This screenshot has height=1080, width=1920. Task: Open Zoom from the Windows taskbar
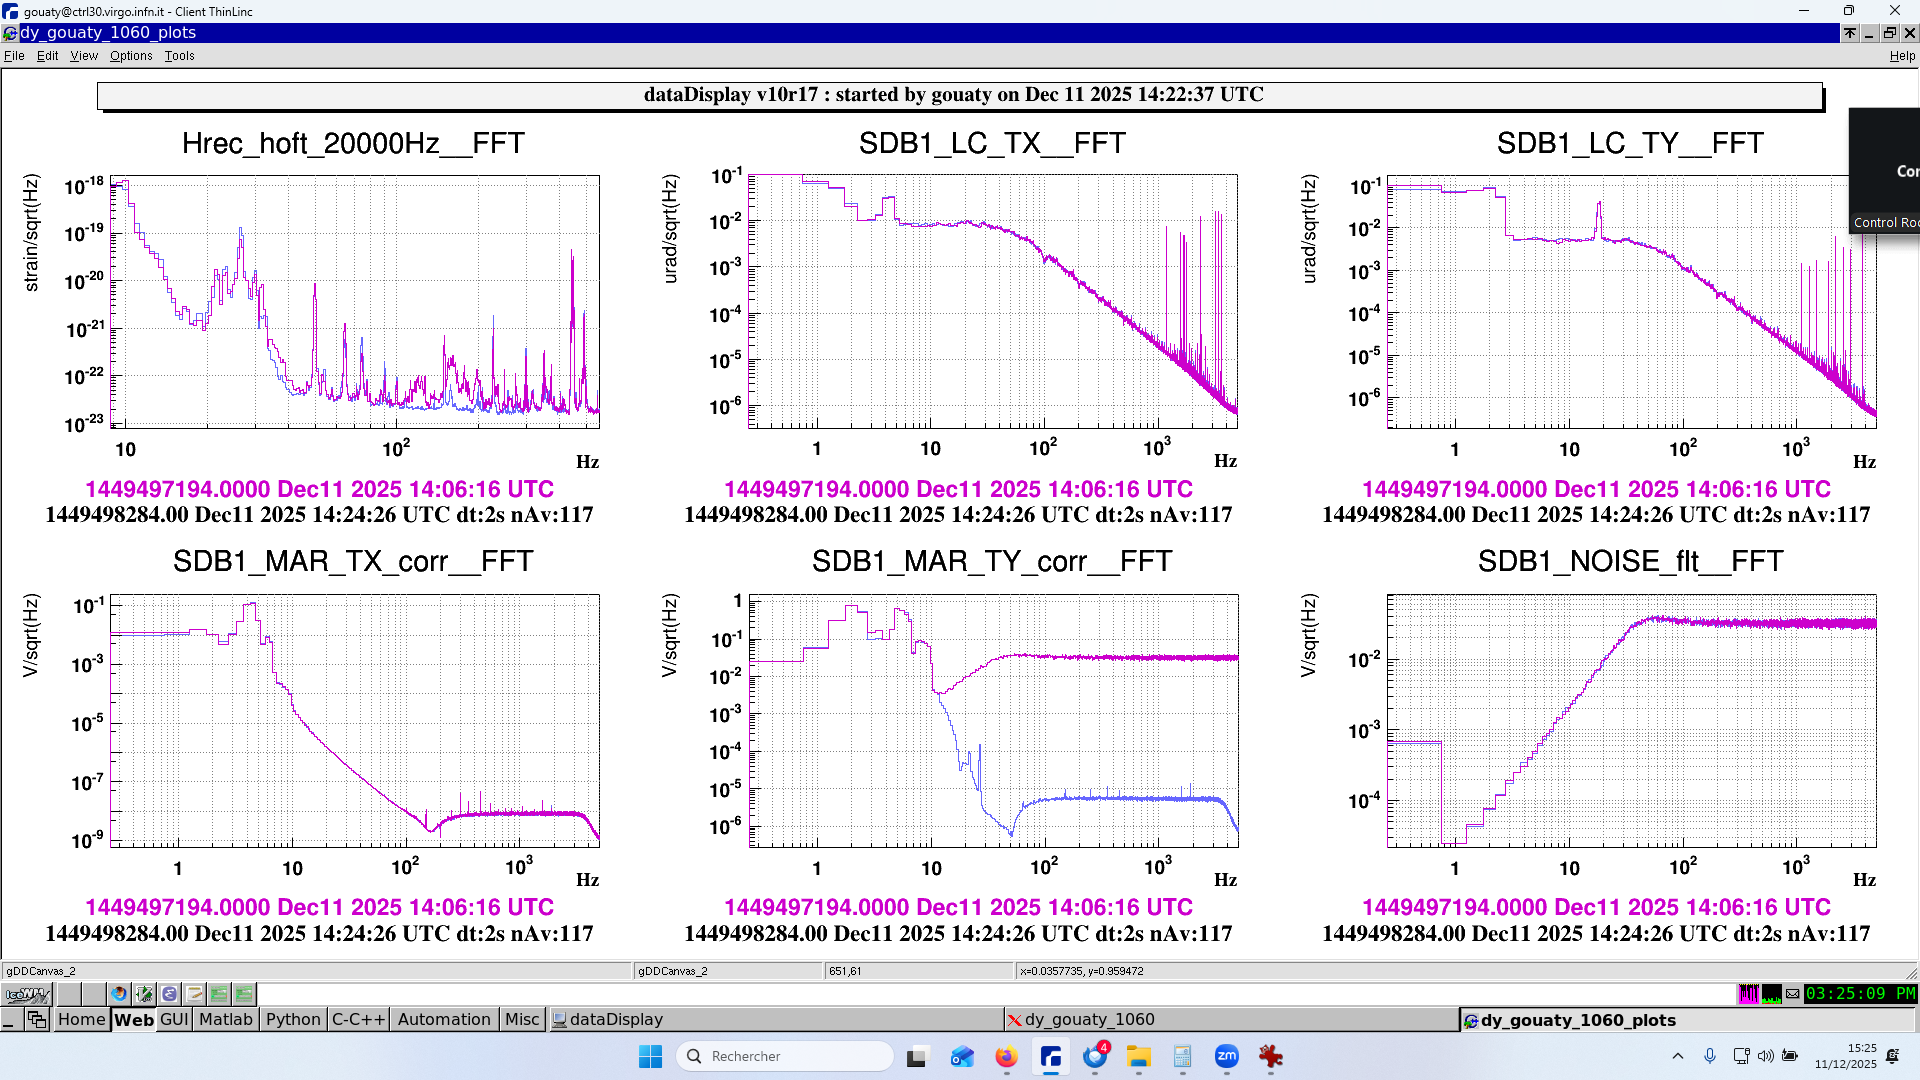(1226, 1056)
